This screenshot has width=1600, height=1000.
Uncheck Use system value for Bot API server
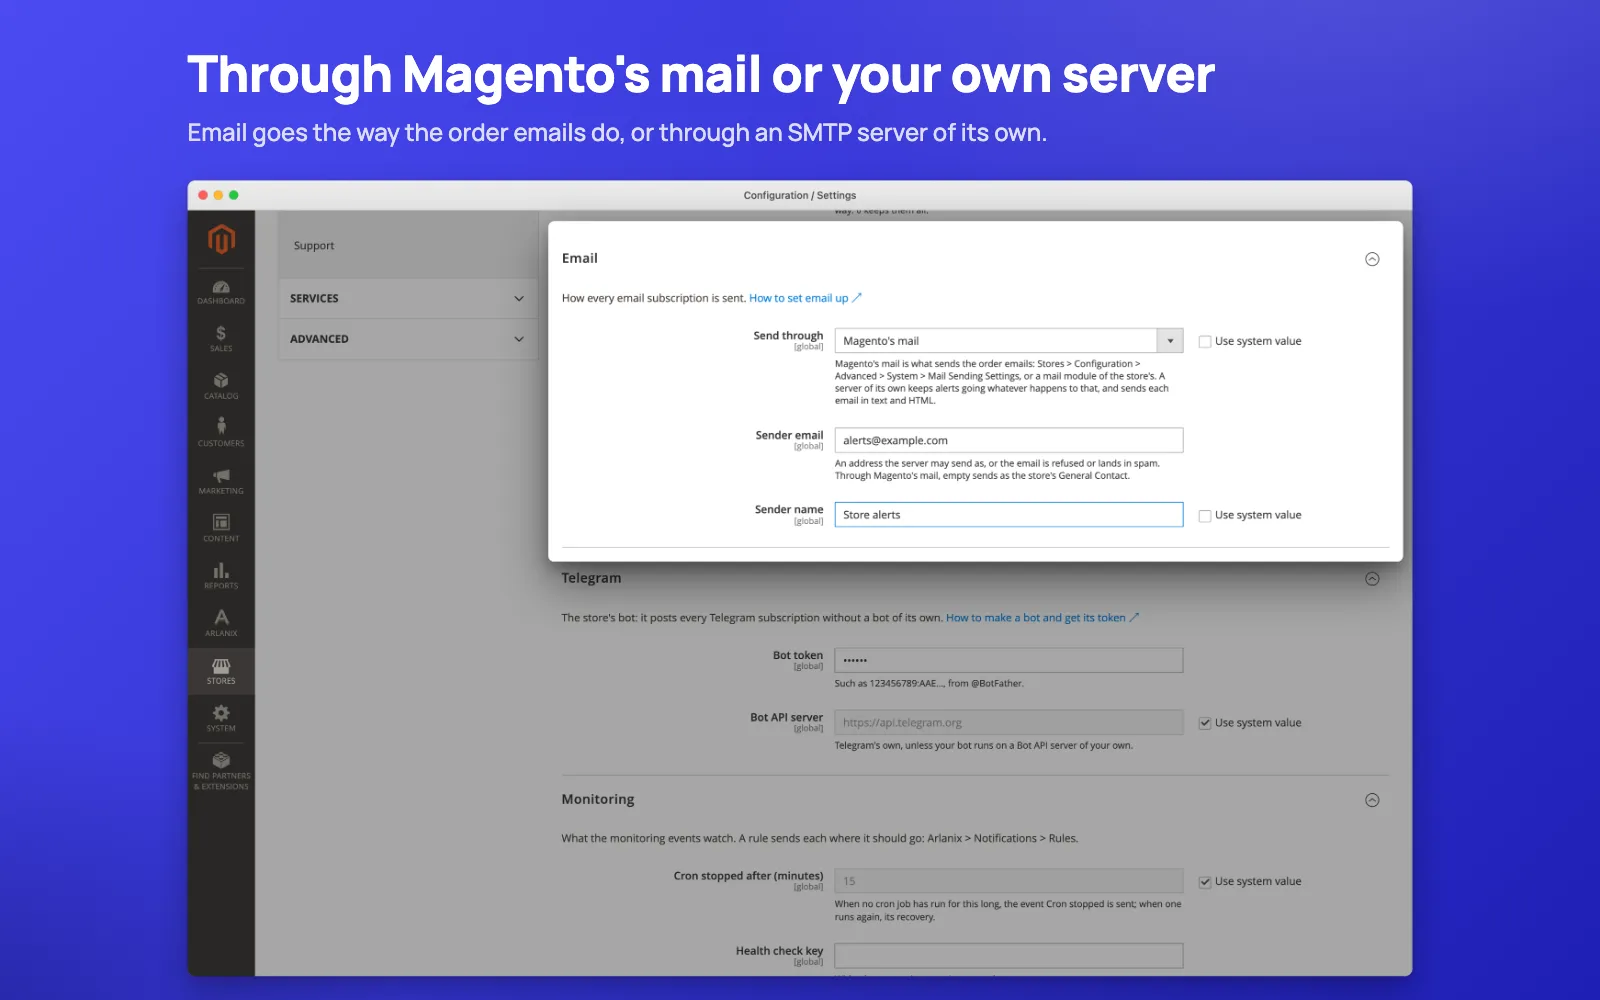[x=1205, y=723]
